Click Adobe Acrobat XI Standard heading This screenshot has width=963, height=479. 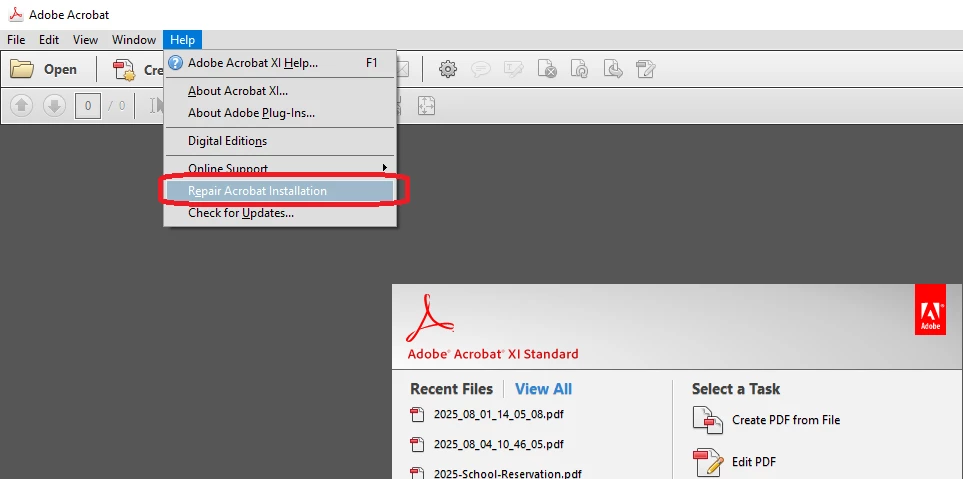tap(493, 354)
